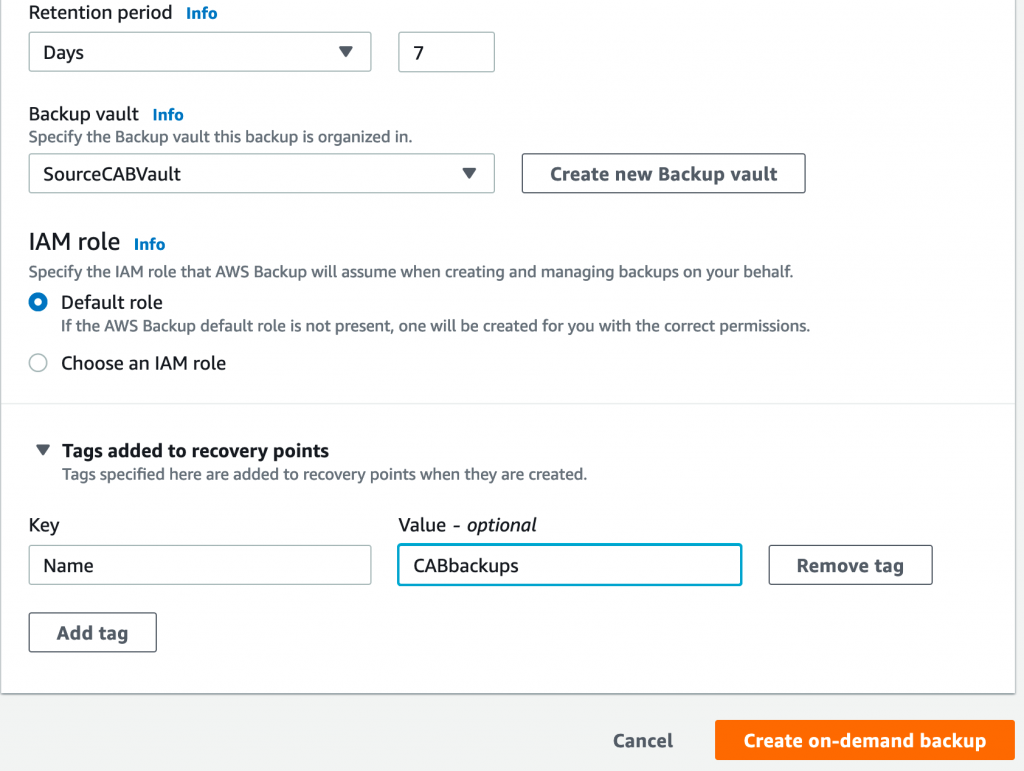Click the disclosure triangle next to Tags heading
Viewport: 1024px width, 771px height.
(x=42, y=449)
